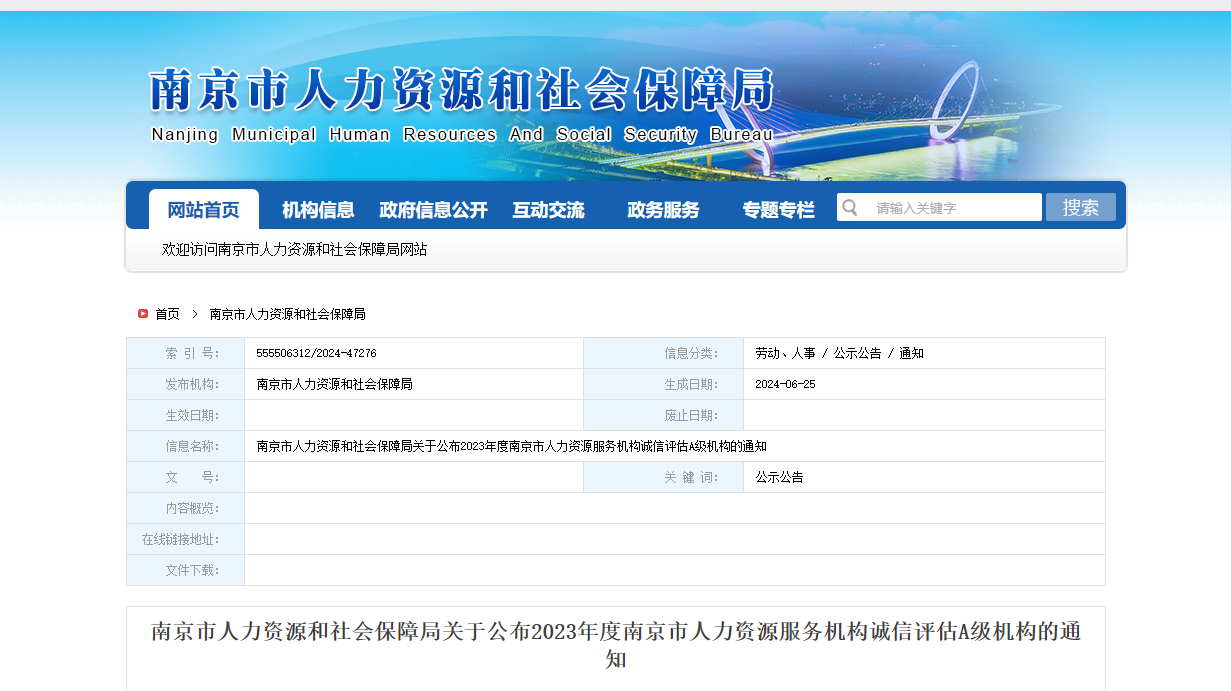
Task: Click the search magnifier icon
Action: pos(850,207)
